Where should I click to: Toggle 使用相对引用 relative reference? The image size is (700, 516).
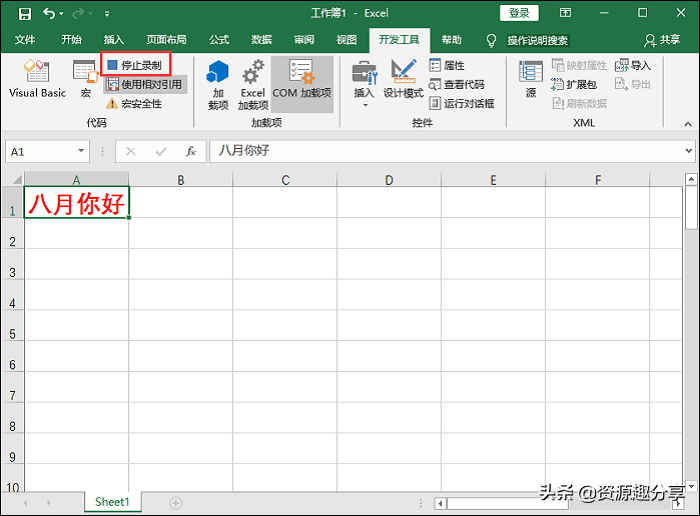coord(145,85)
